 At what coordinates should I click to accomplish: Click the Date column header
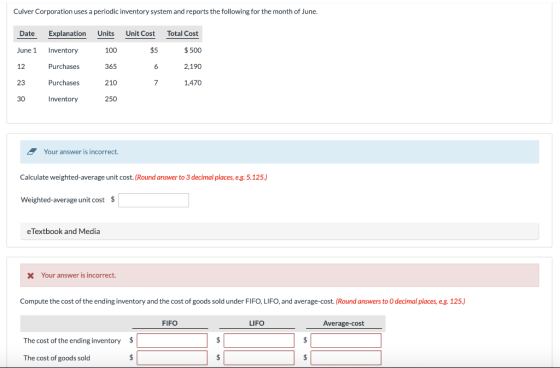(x=27, y=34)
